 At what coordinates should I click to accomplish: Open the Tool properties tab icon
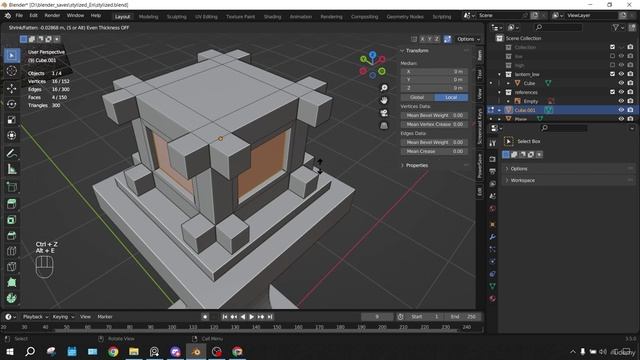[493, 143]
